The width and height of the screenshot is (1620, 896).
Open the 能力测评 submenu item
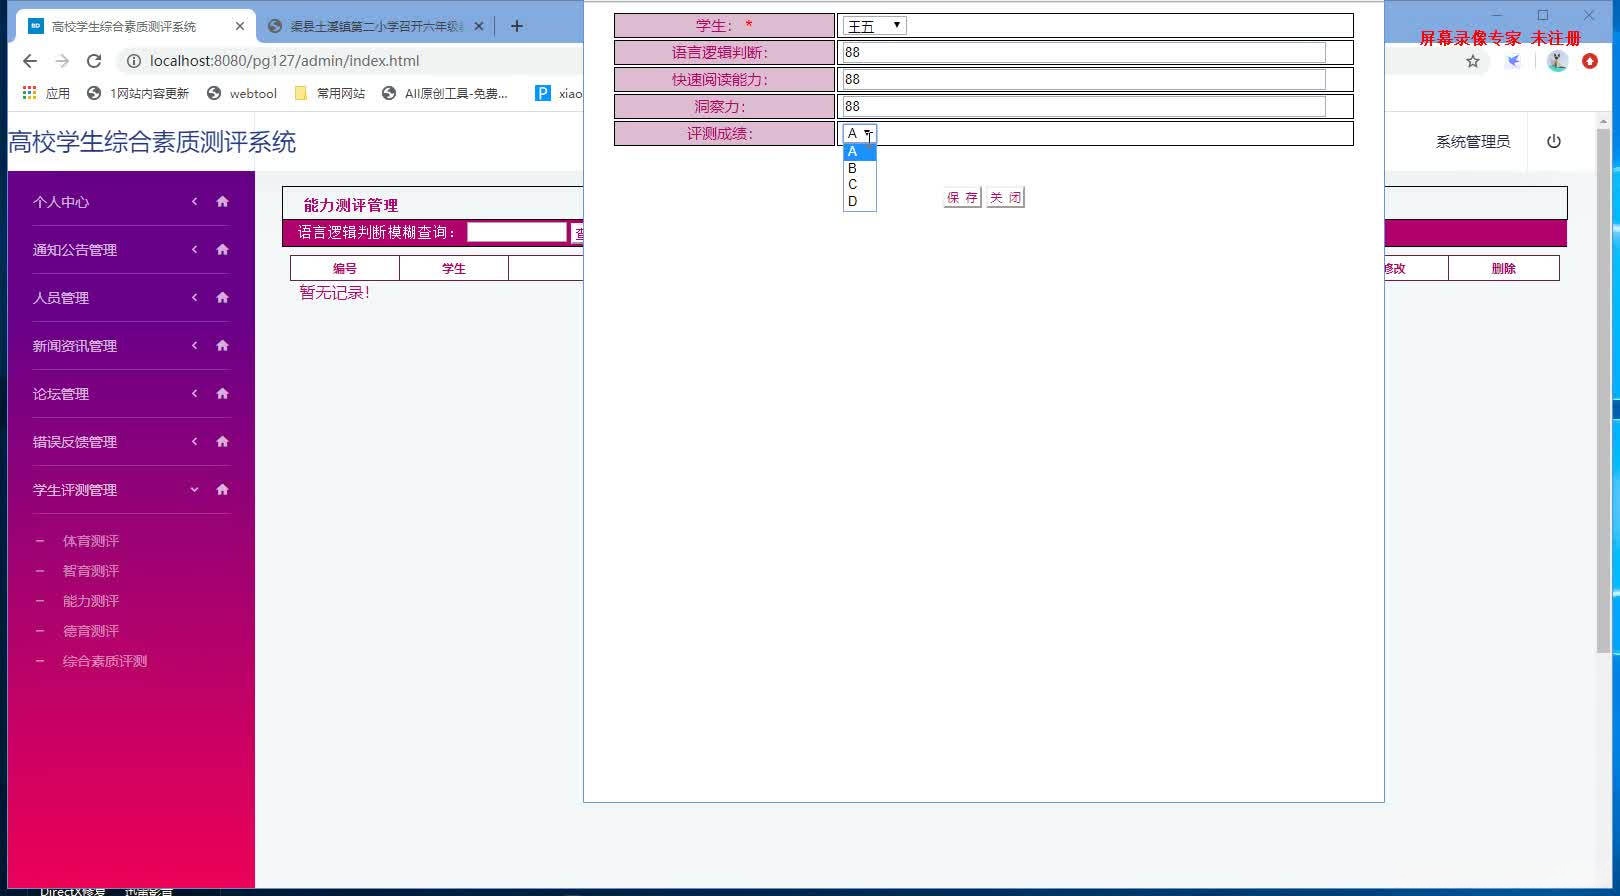[x=91, y=601]
